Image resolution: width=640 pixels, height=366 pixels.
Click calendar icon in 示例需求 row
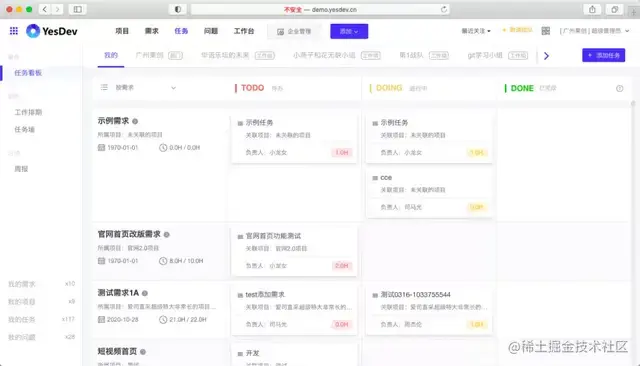click(x=101, y=147)
